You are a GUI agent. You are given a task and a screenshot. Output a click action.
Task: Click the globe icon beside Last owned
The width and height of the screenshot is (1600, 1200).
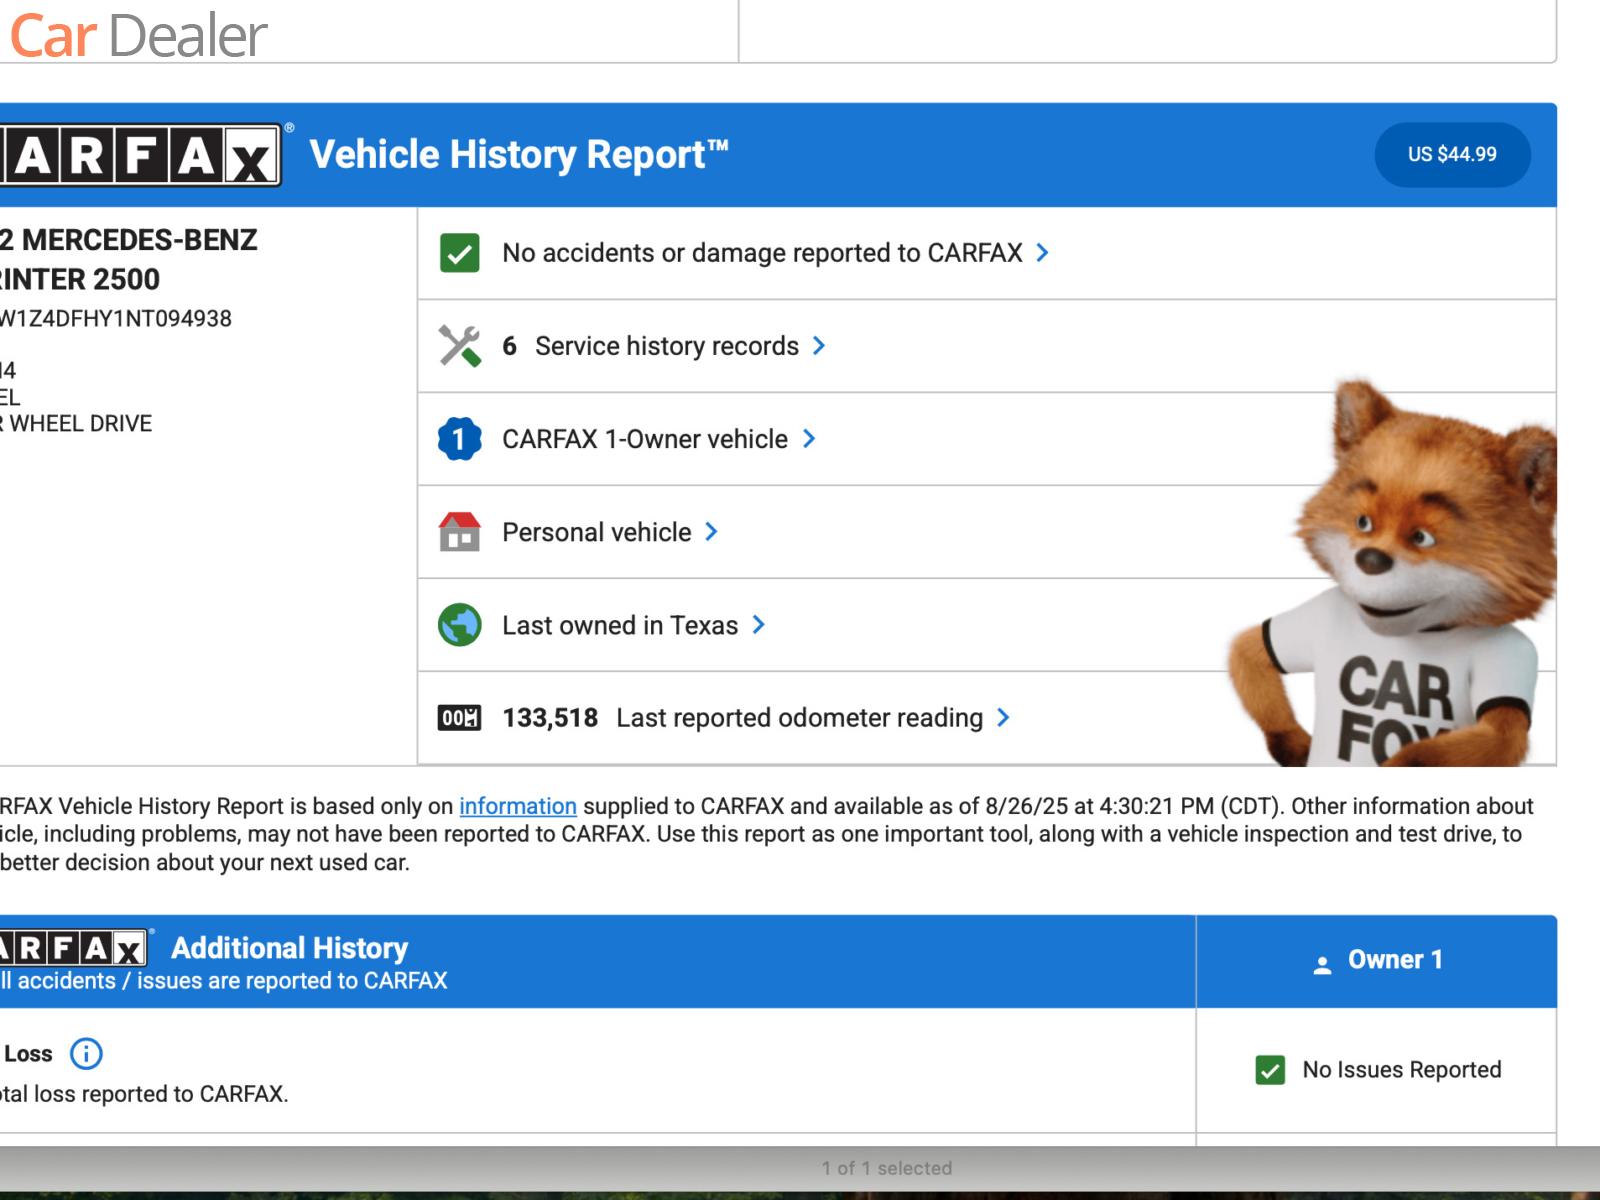coord(459,625)
